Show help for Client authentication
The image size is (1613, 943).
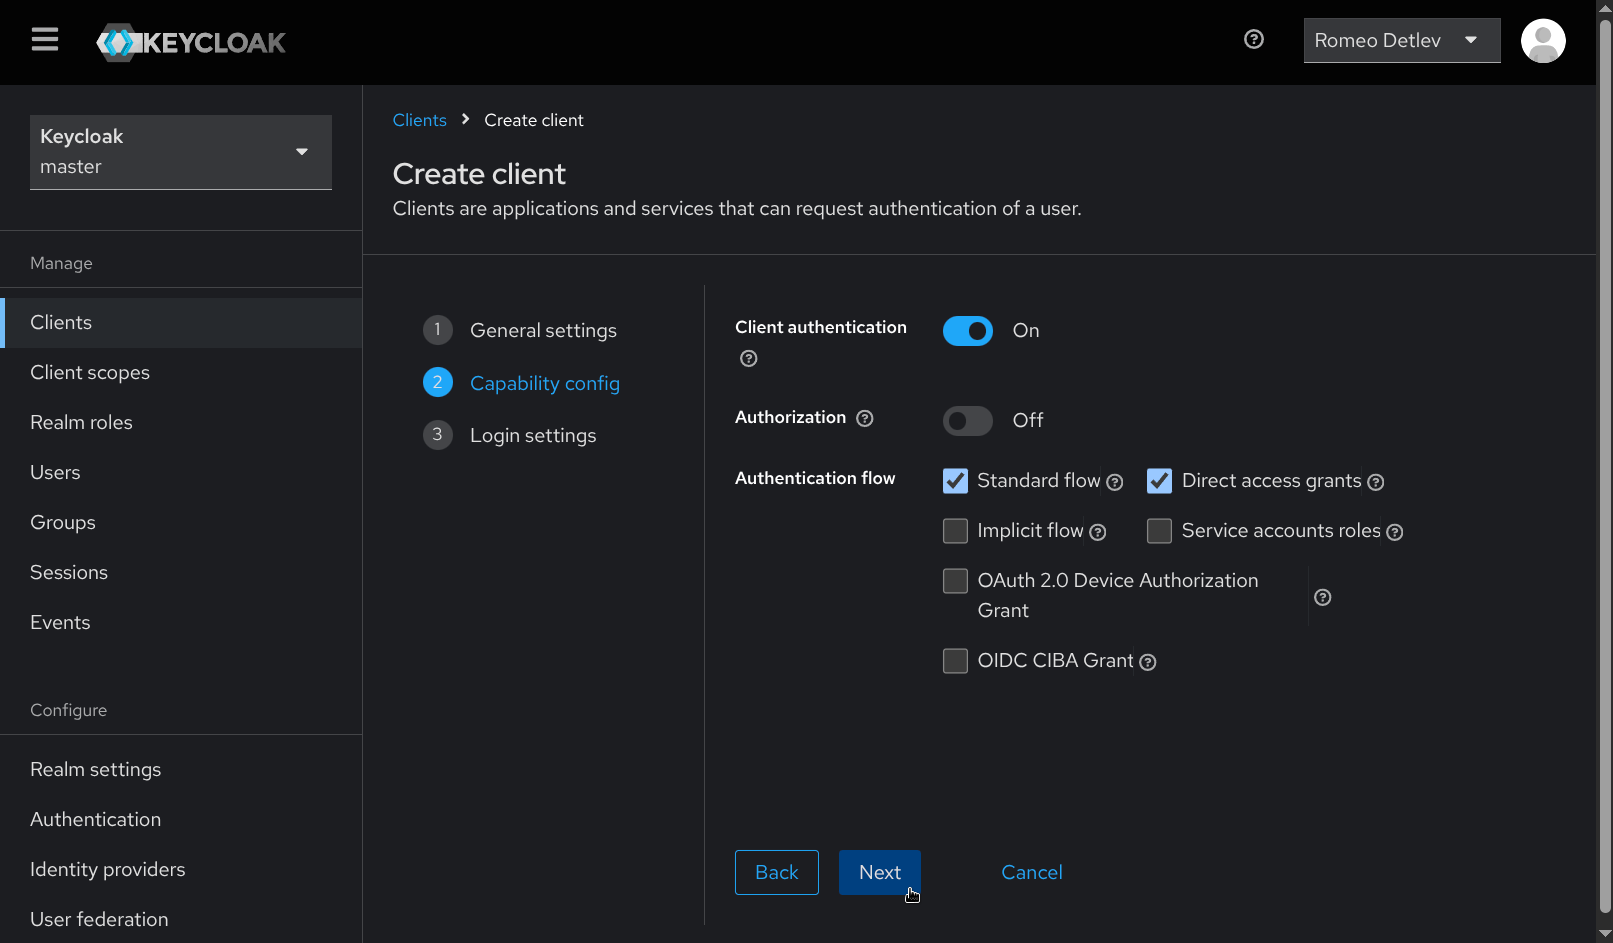point(749,358)
